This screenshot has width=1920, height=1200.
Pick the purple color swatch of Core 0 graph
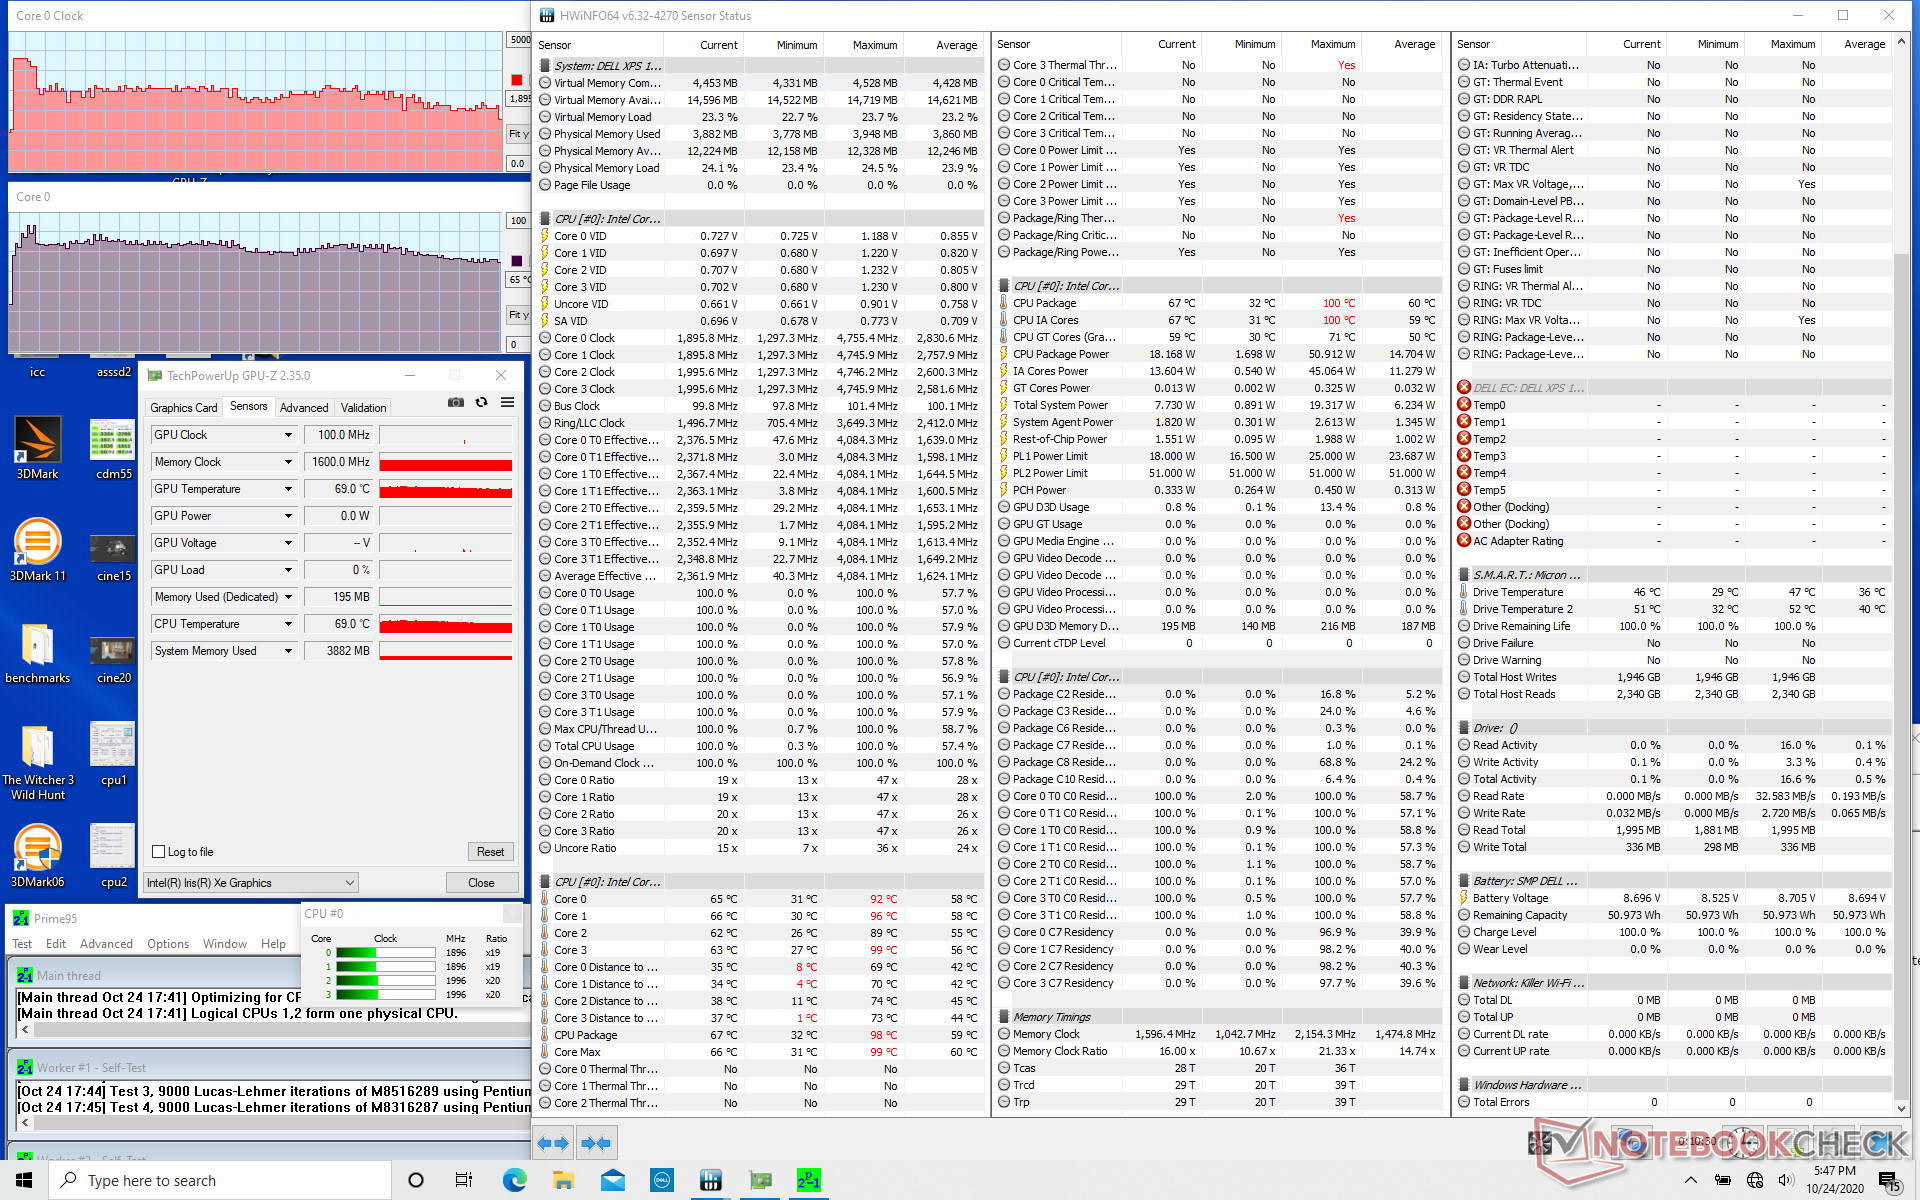[517, 261]
